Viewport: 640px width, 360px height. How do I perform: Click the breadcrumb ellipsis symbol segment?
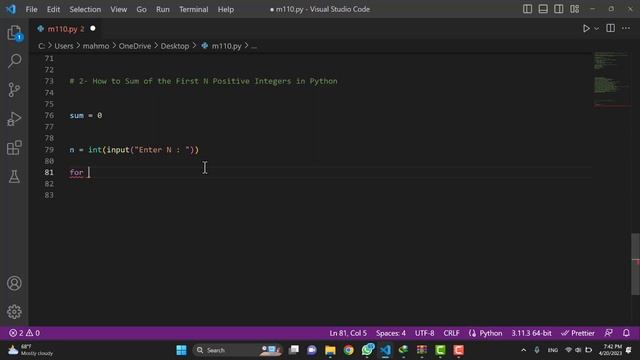click(x=254, y=46)
